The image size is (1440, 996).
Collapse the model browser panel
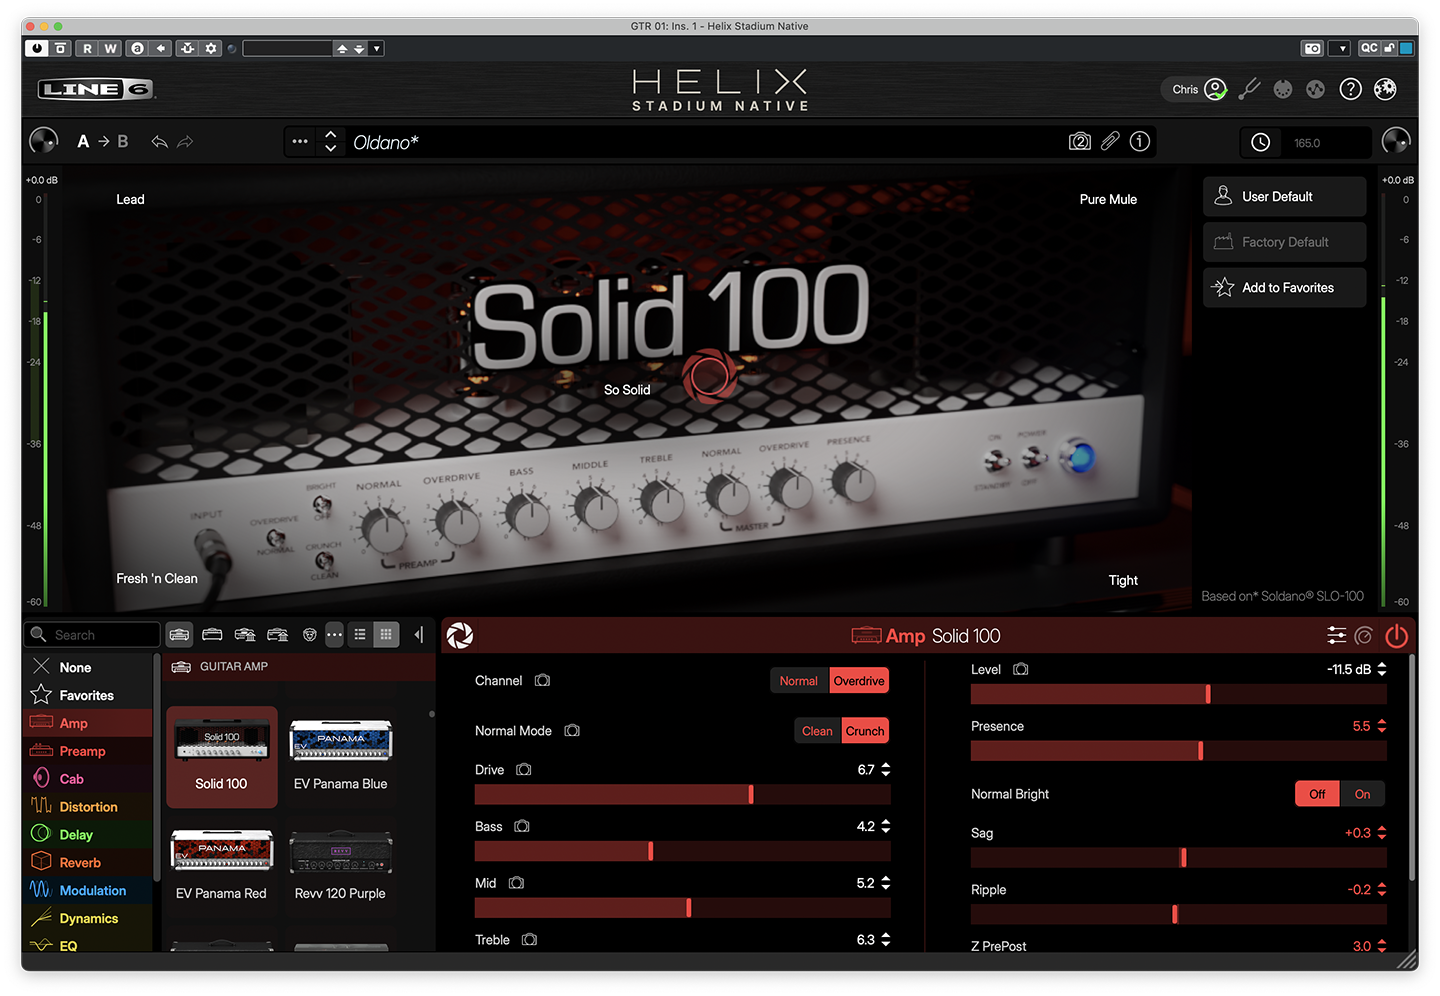click(419, 635)
